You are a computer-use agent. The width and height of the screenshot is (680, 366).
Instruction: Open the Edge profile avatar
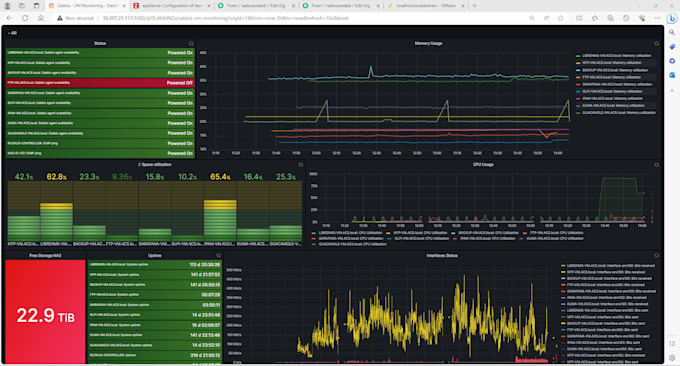click(x=7, y=6)
